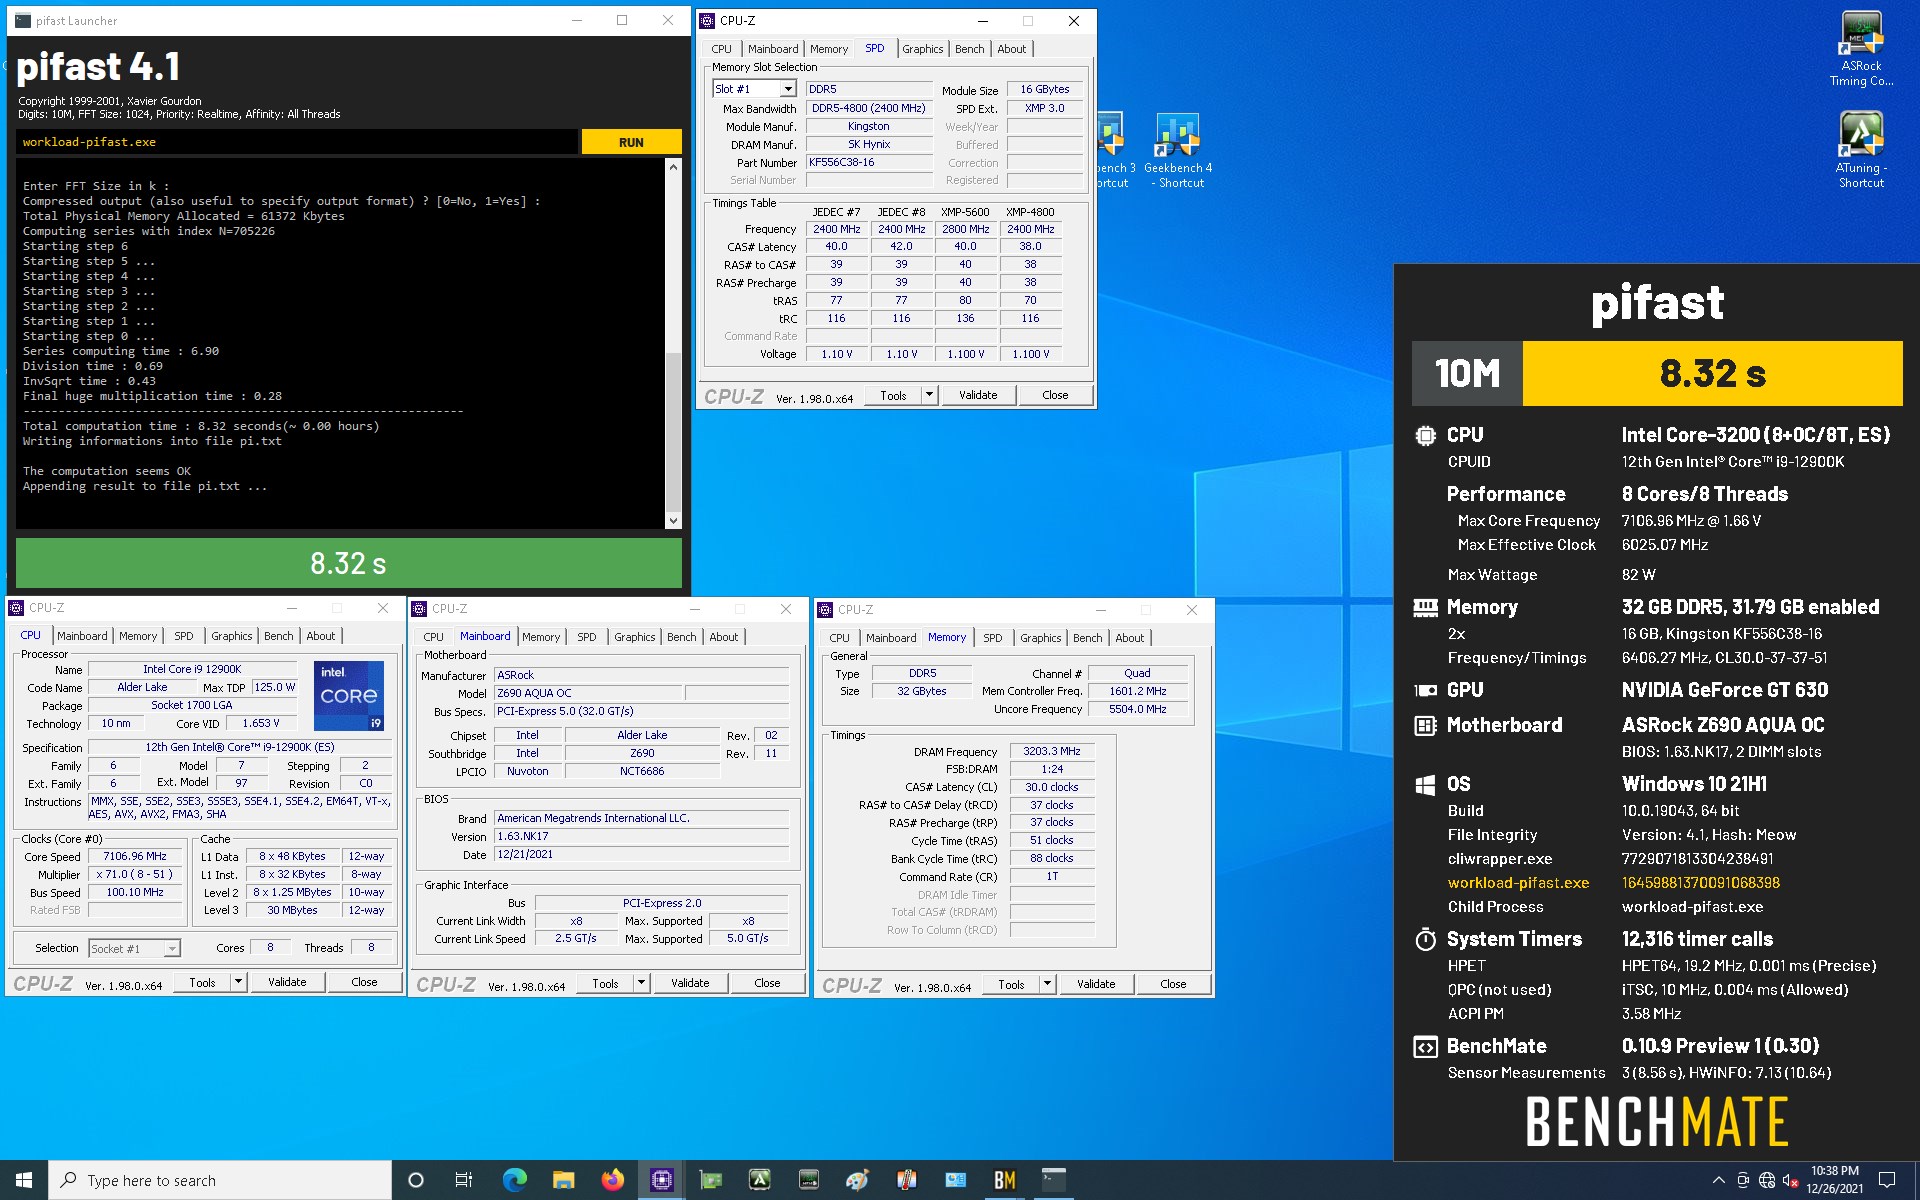Viewport: 1920px width, 1200px height.
Task: Click the Z690 AQUA OC model field
Action: pyautogui.click(x=589, y=693)
